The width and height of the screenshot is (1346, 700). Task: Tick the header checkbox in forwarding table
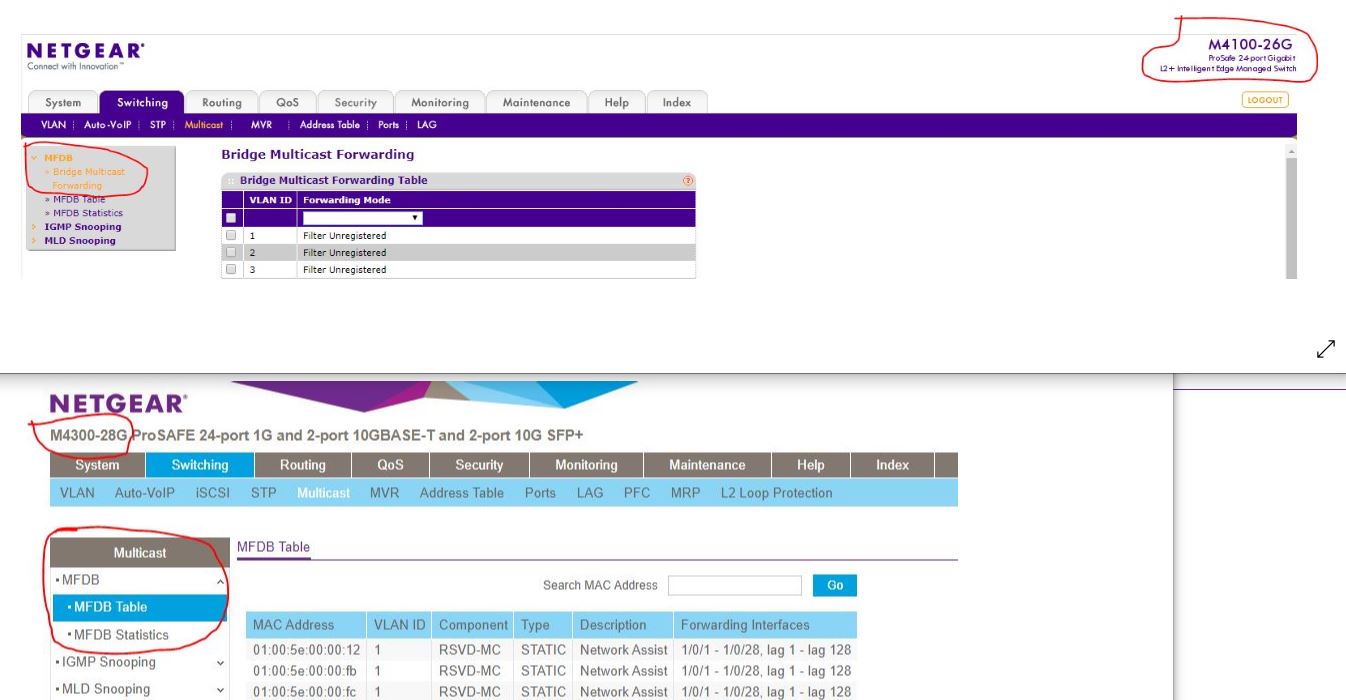pyautogui.click(x=231, y=217)
